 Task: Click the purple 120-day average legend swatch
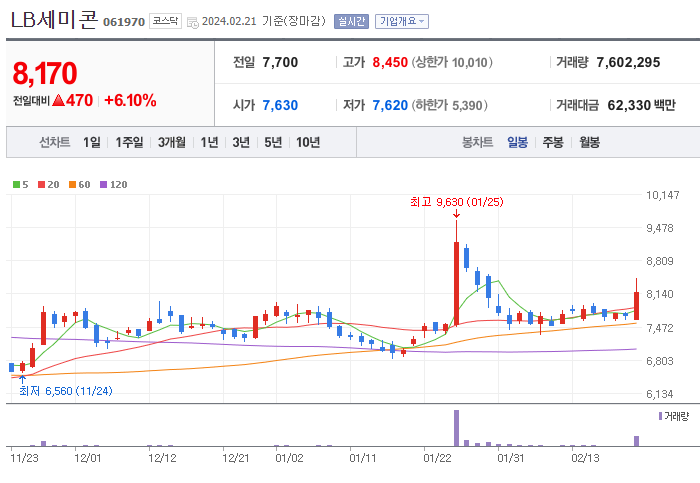pos(104,184)
